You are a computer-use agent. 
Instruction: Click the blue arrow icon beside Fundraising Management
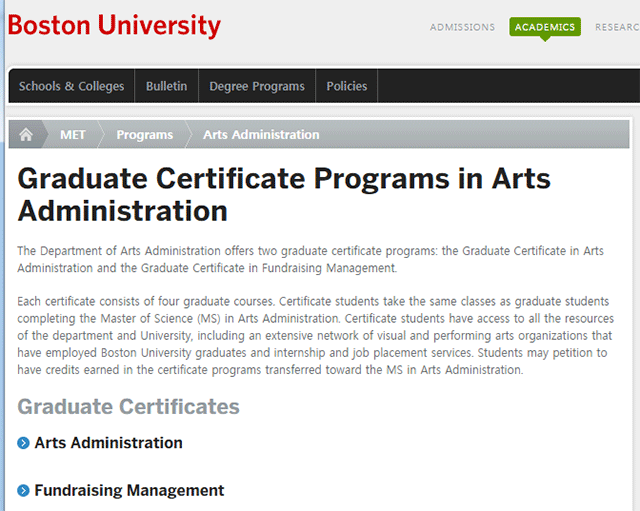coord(23,490)
